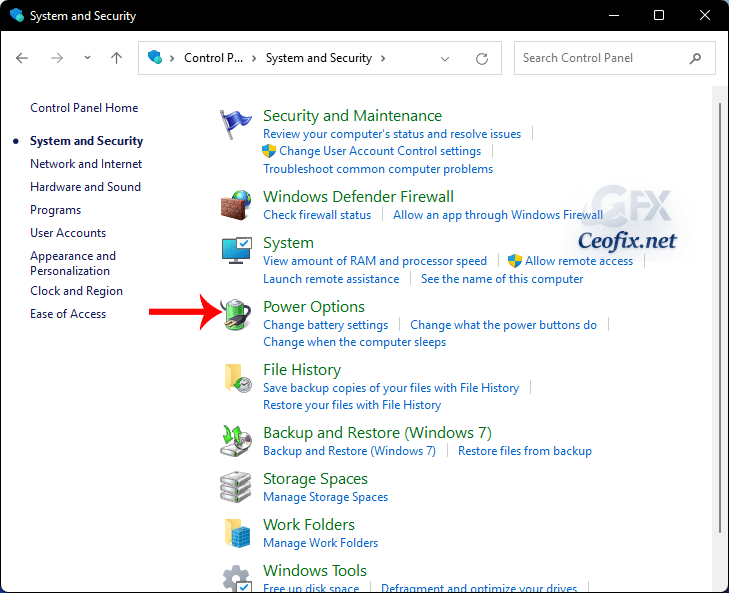Viewport: 729px width, 593px height.
Task: Click Change what the power buttons do
Action: 503,325
